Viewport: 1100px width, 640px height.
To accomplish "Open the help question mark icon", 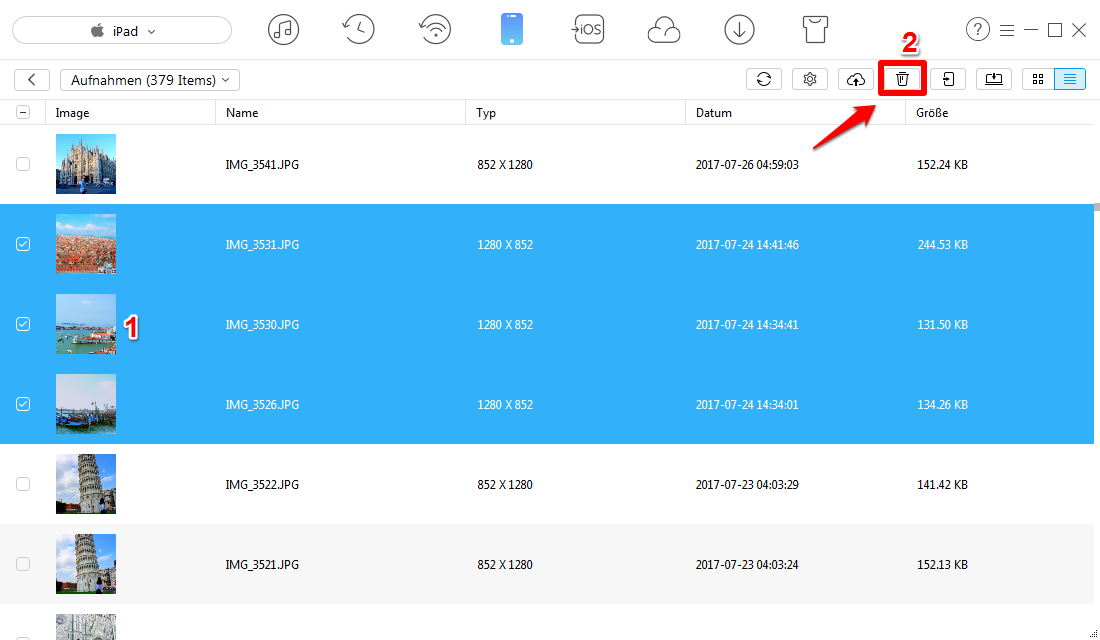I will pyautogui.click(x=977, y=29).
